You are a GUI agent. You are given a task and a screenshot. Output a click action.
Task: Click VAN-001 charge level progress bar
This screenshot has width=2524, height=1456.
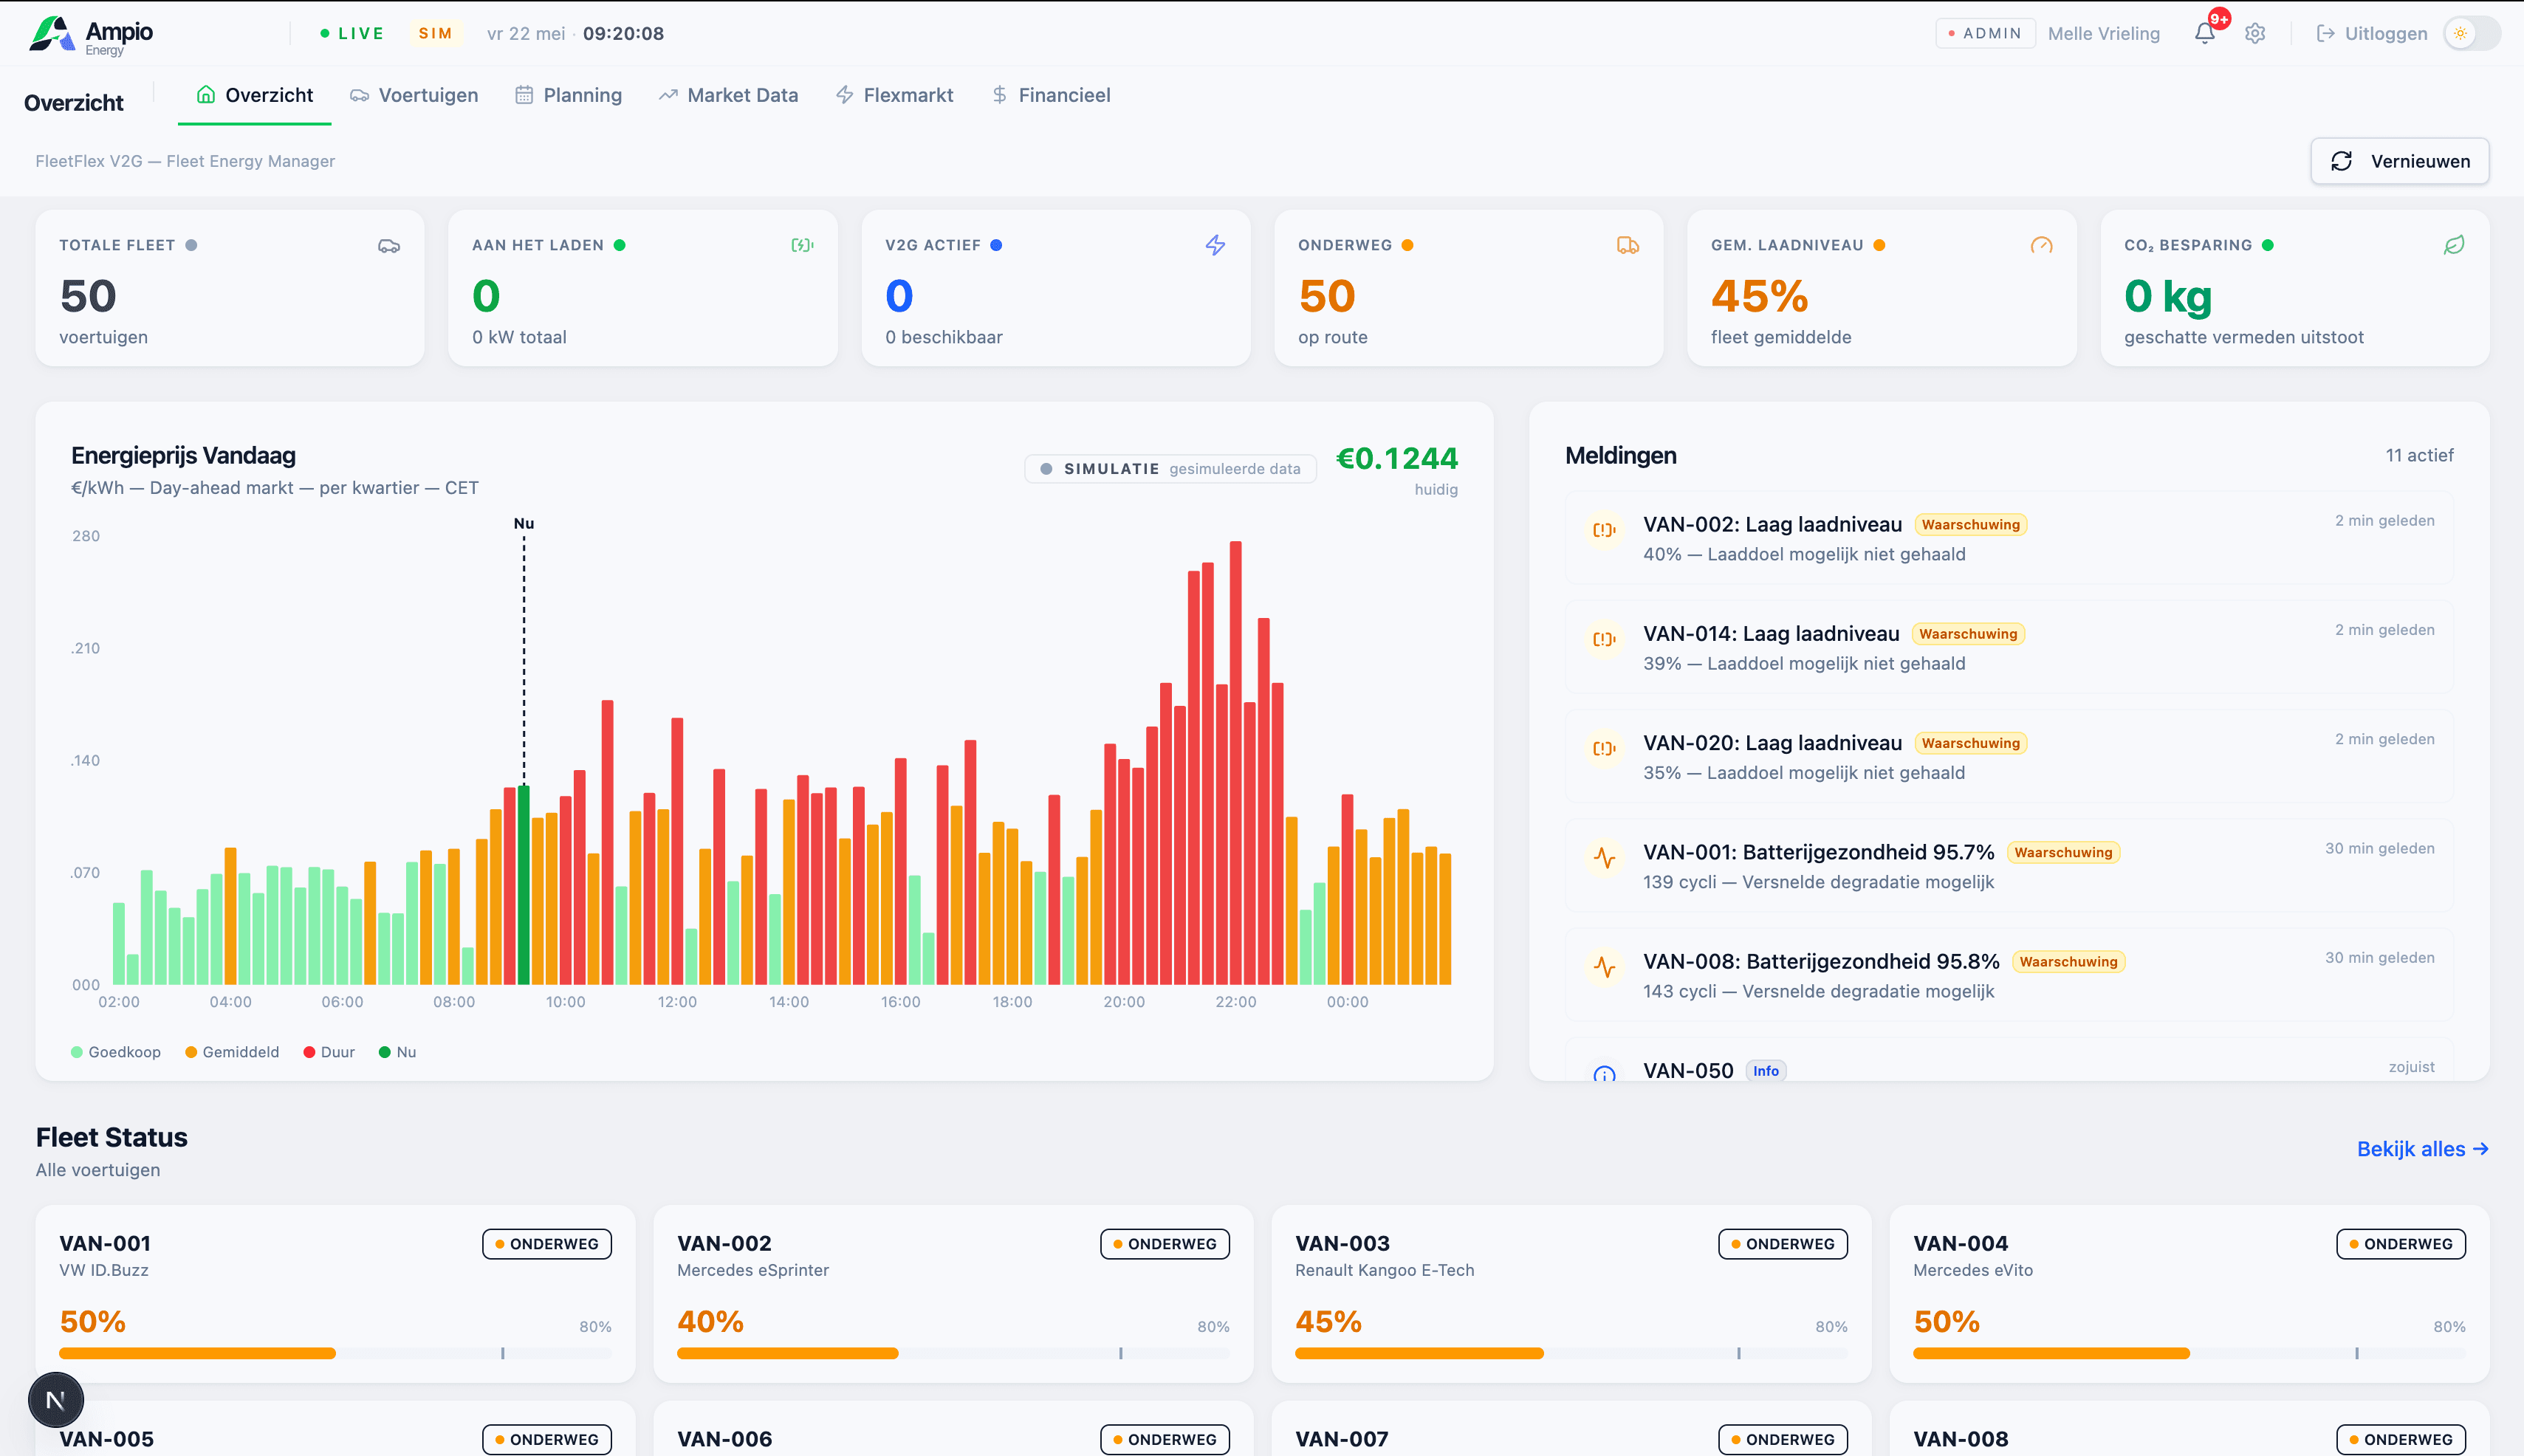pyautogui.click(x=335, y=1353)
